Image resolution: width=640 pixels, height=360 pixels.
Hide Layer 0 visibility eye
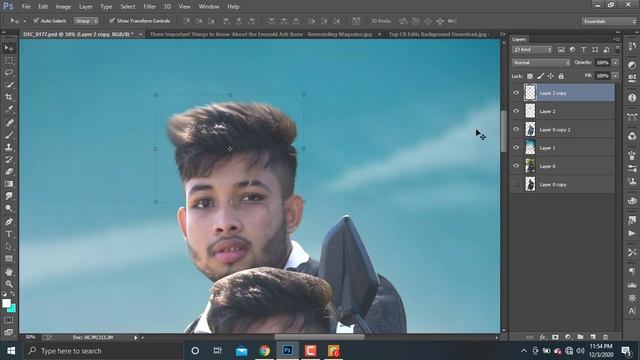516,166
